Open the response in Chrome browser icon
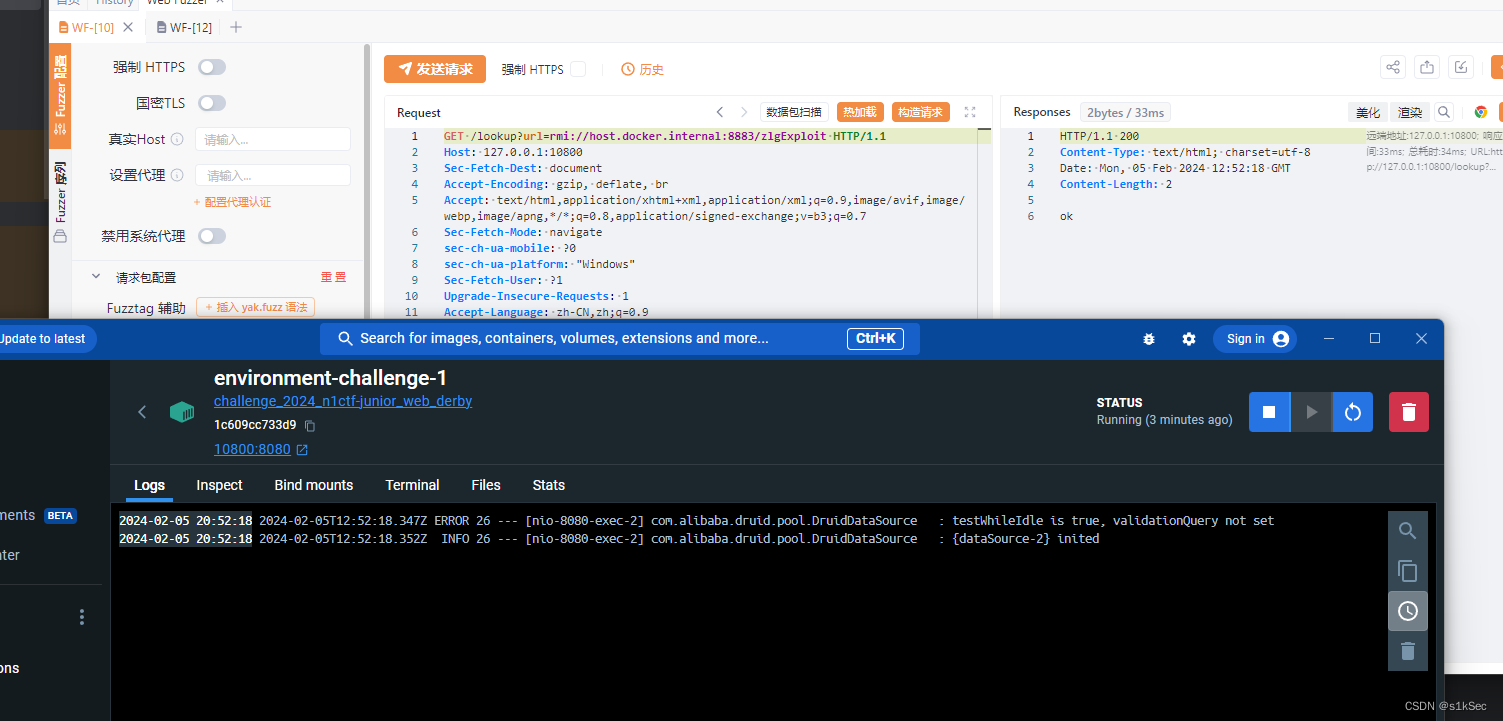 (1481, 112)
